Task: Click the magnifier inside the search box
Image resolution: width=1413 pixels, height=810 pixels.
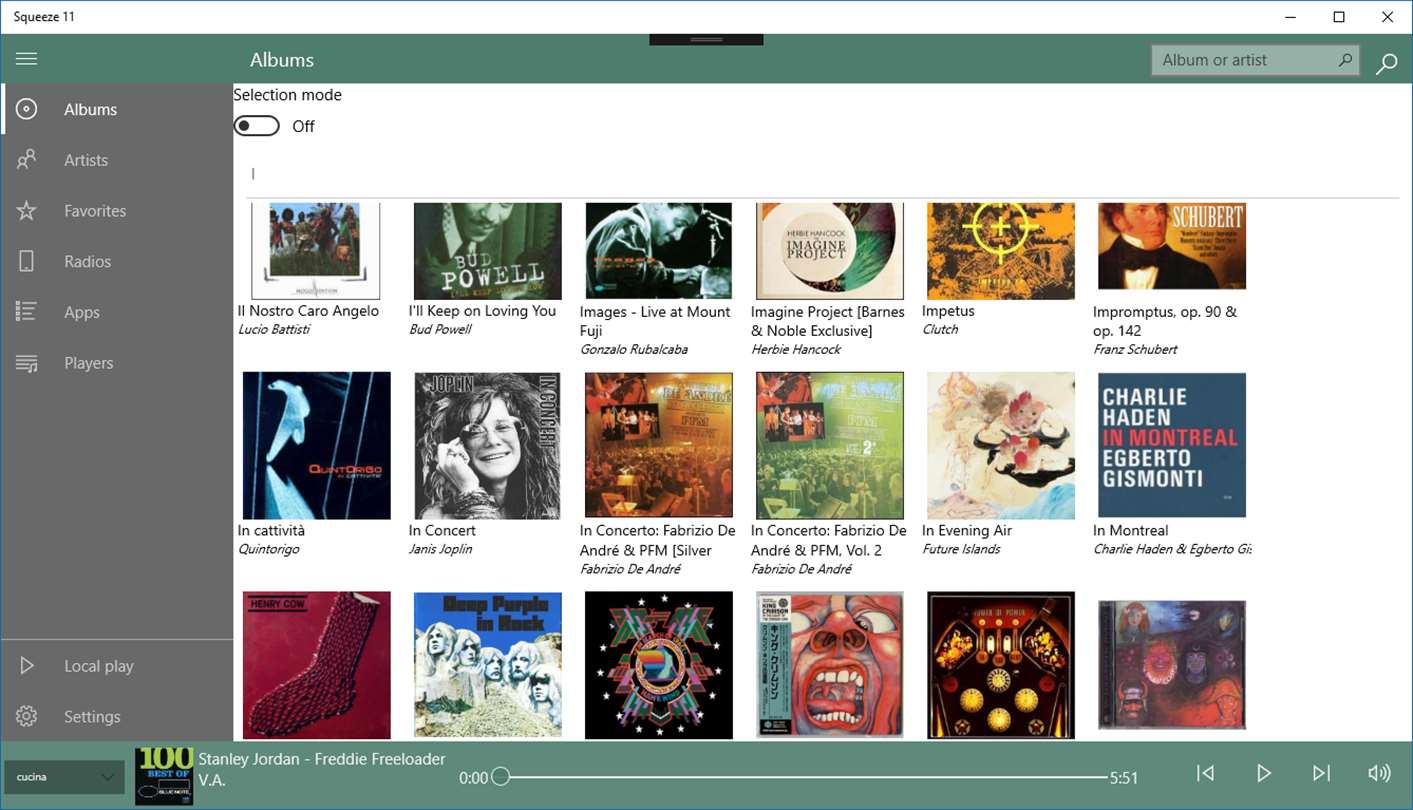Action: [1345, 60]
